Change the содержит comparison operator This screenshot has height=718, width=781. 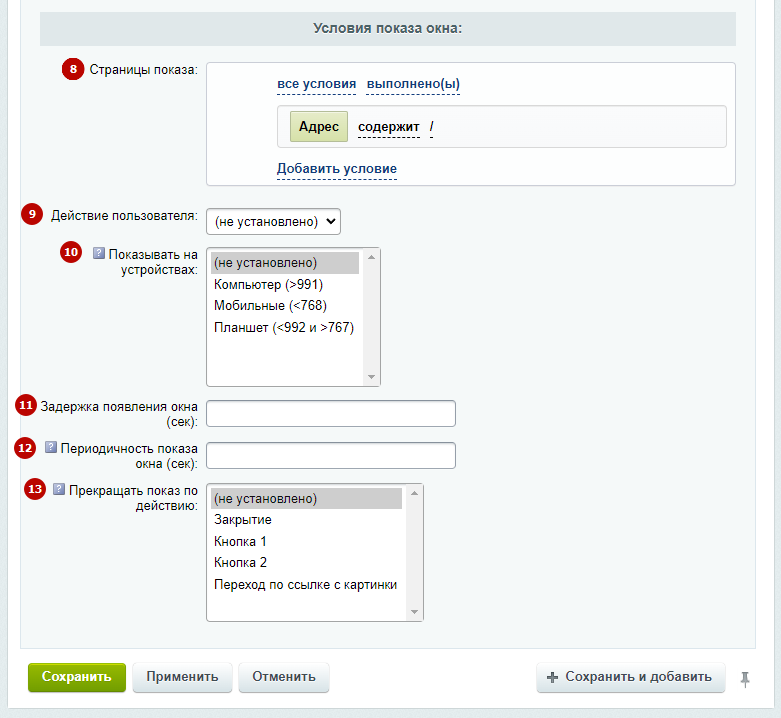(x=389, y=127)
